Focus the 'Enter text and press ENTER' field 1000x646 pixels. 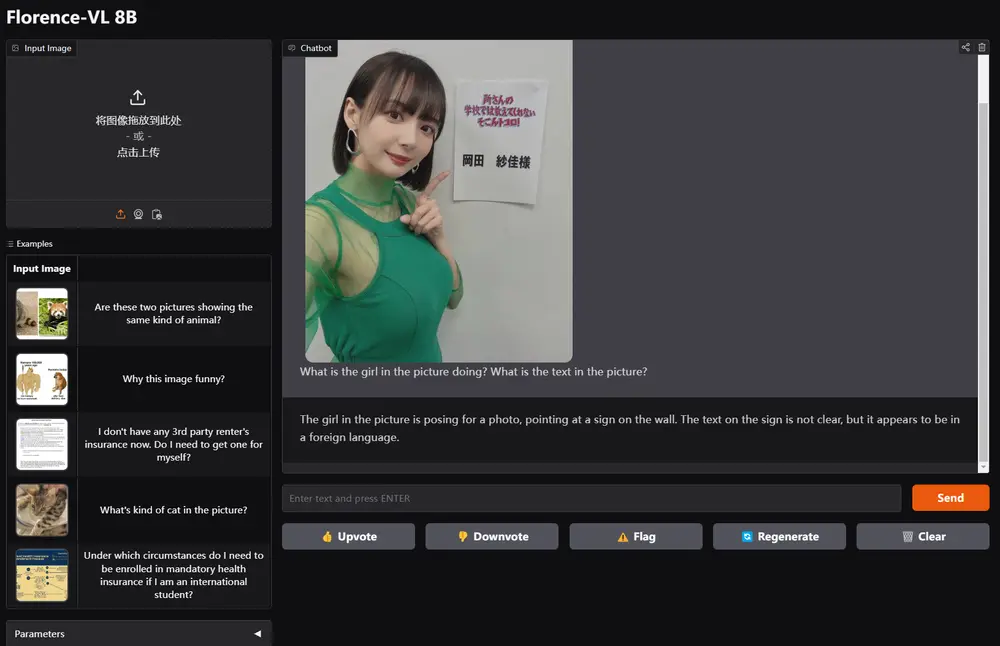591,498
